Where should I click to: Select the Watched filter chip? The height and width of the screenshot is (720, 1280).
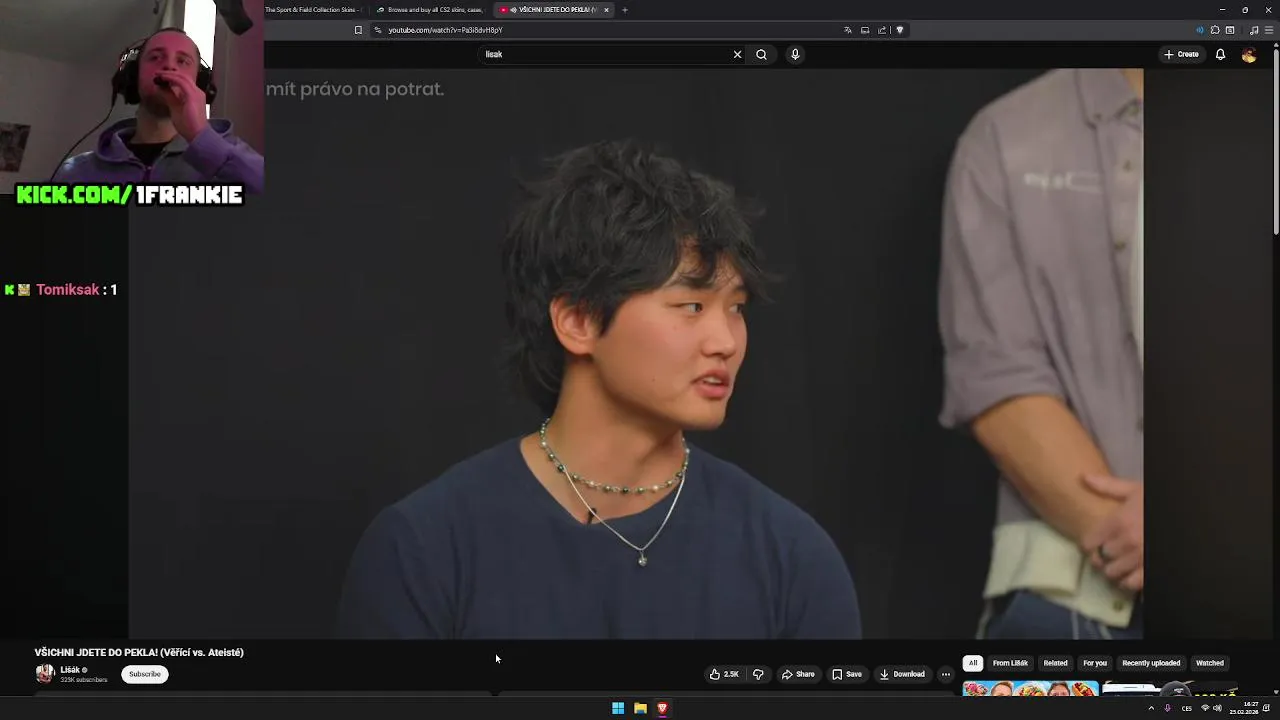pos(1210,663)
